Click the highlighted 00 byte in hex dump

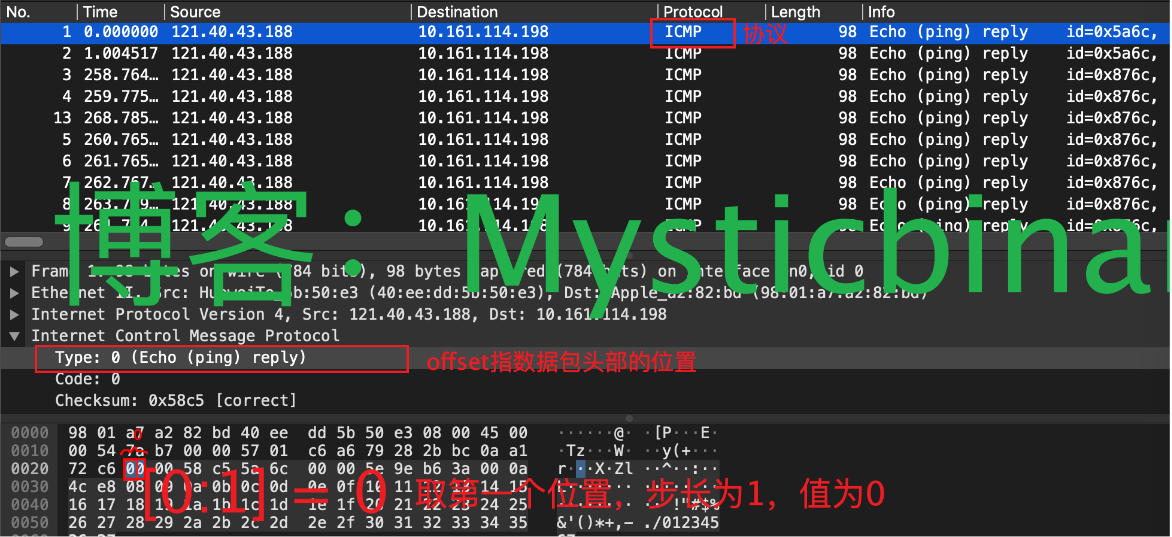point(134,469)
